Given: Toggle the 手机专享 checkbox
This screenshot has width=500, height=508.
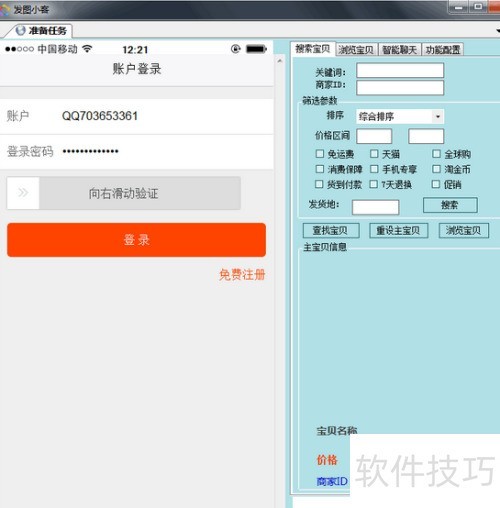Looking at the screenshot, I should point(374,169).
